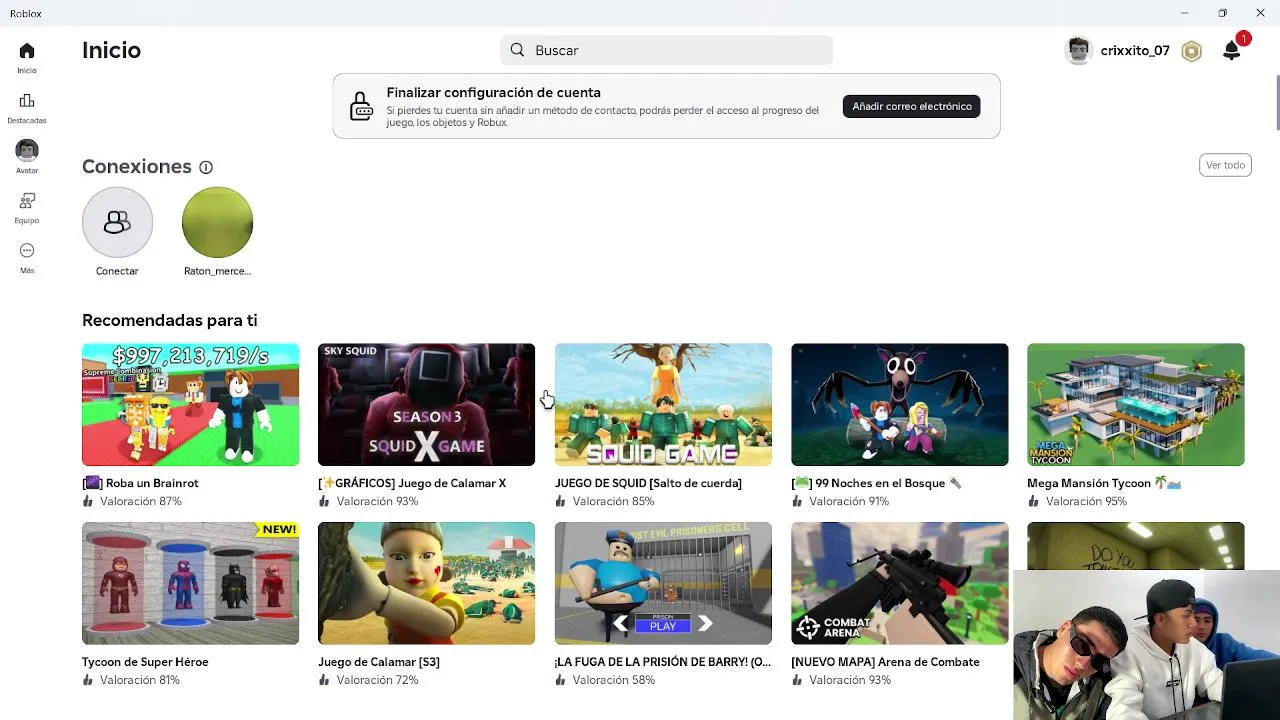Click the vertical scrollbar thumb
This screenshot has height=720, width=1280.
tap(1277, 103)
